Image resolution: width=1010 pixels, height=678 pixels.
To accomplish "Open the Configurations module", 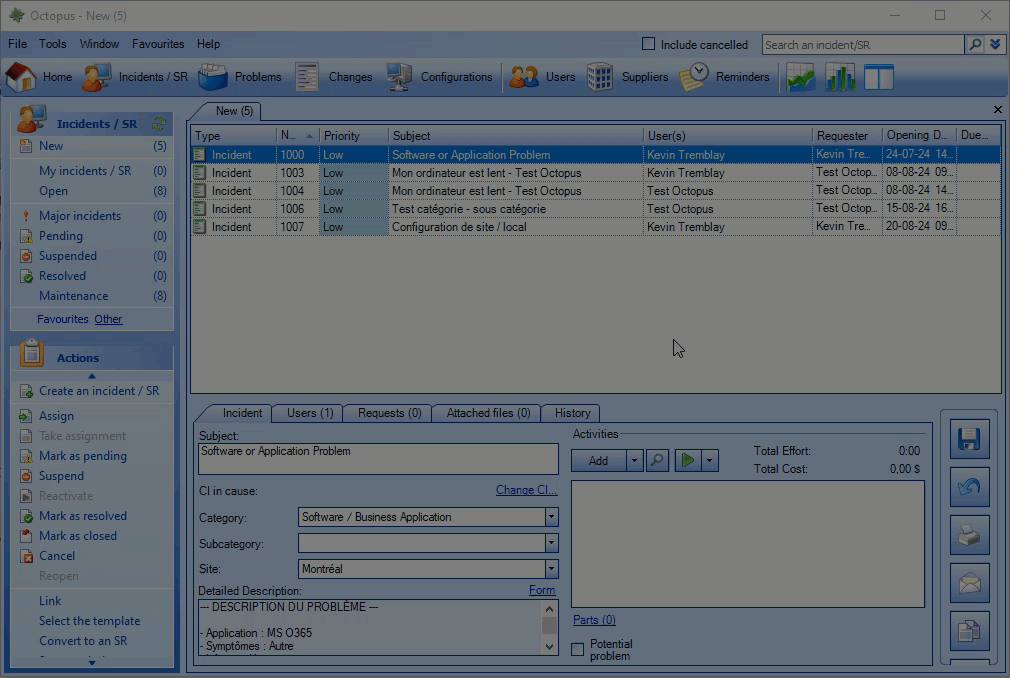I will click(x=399, y=77).
